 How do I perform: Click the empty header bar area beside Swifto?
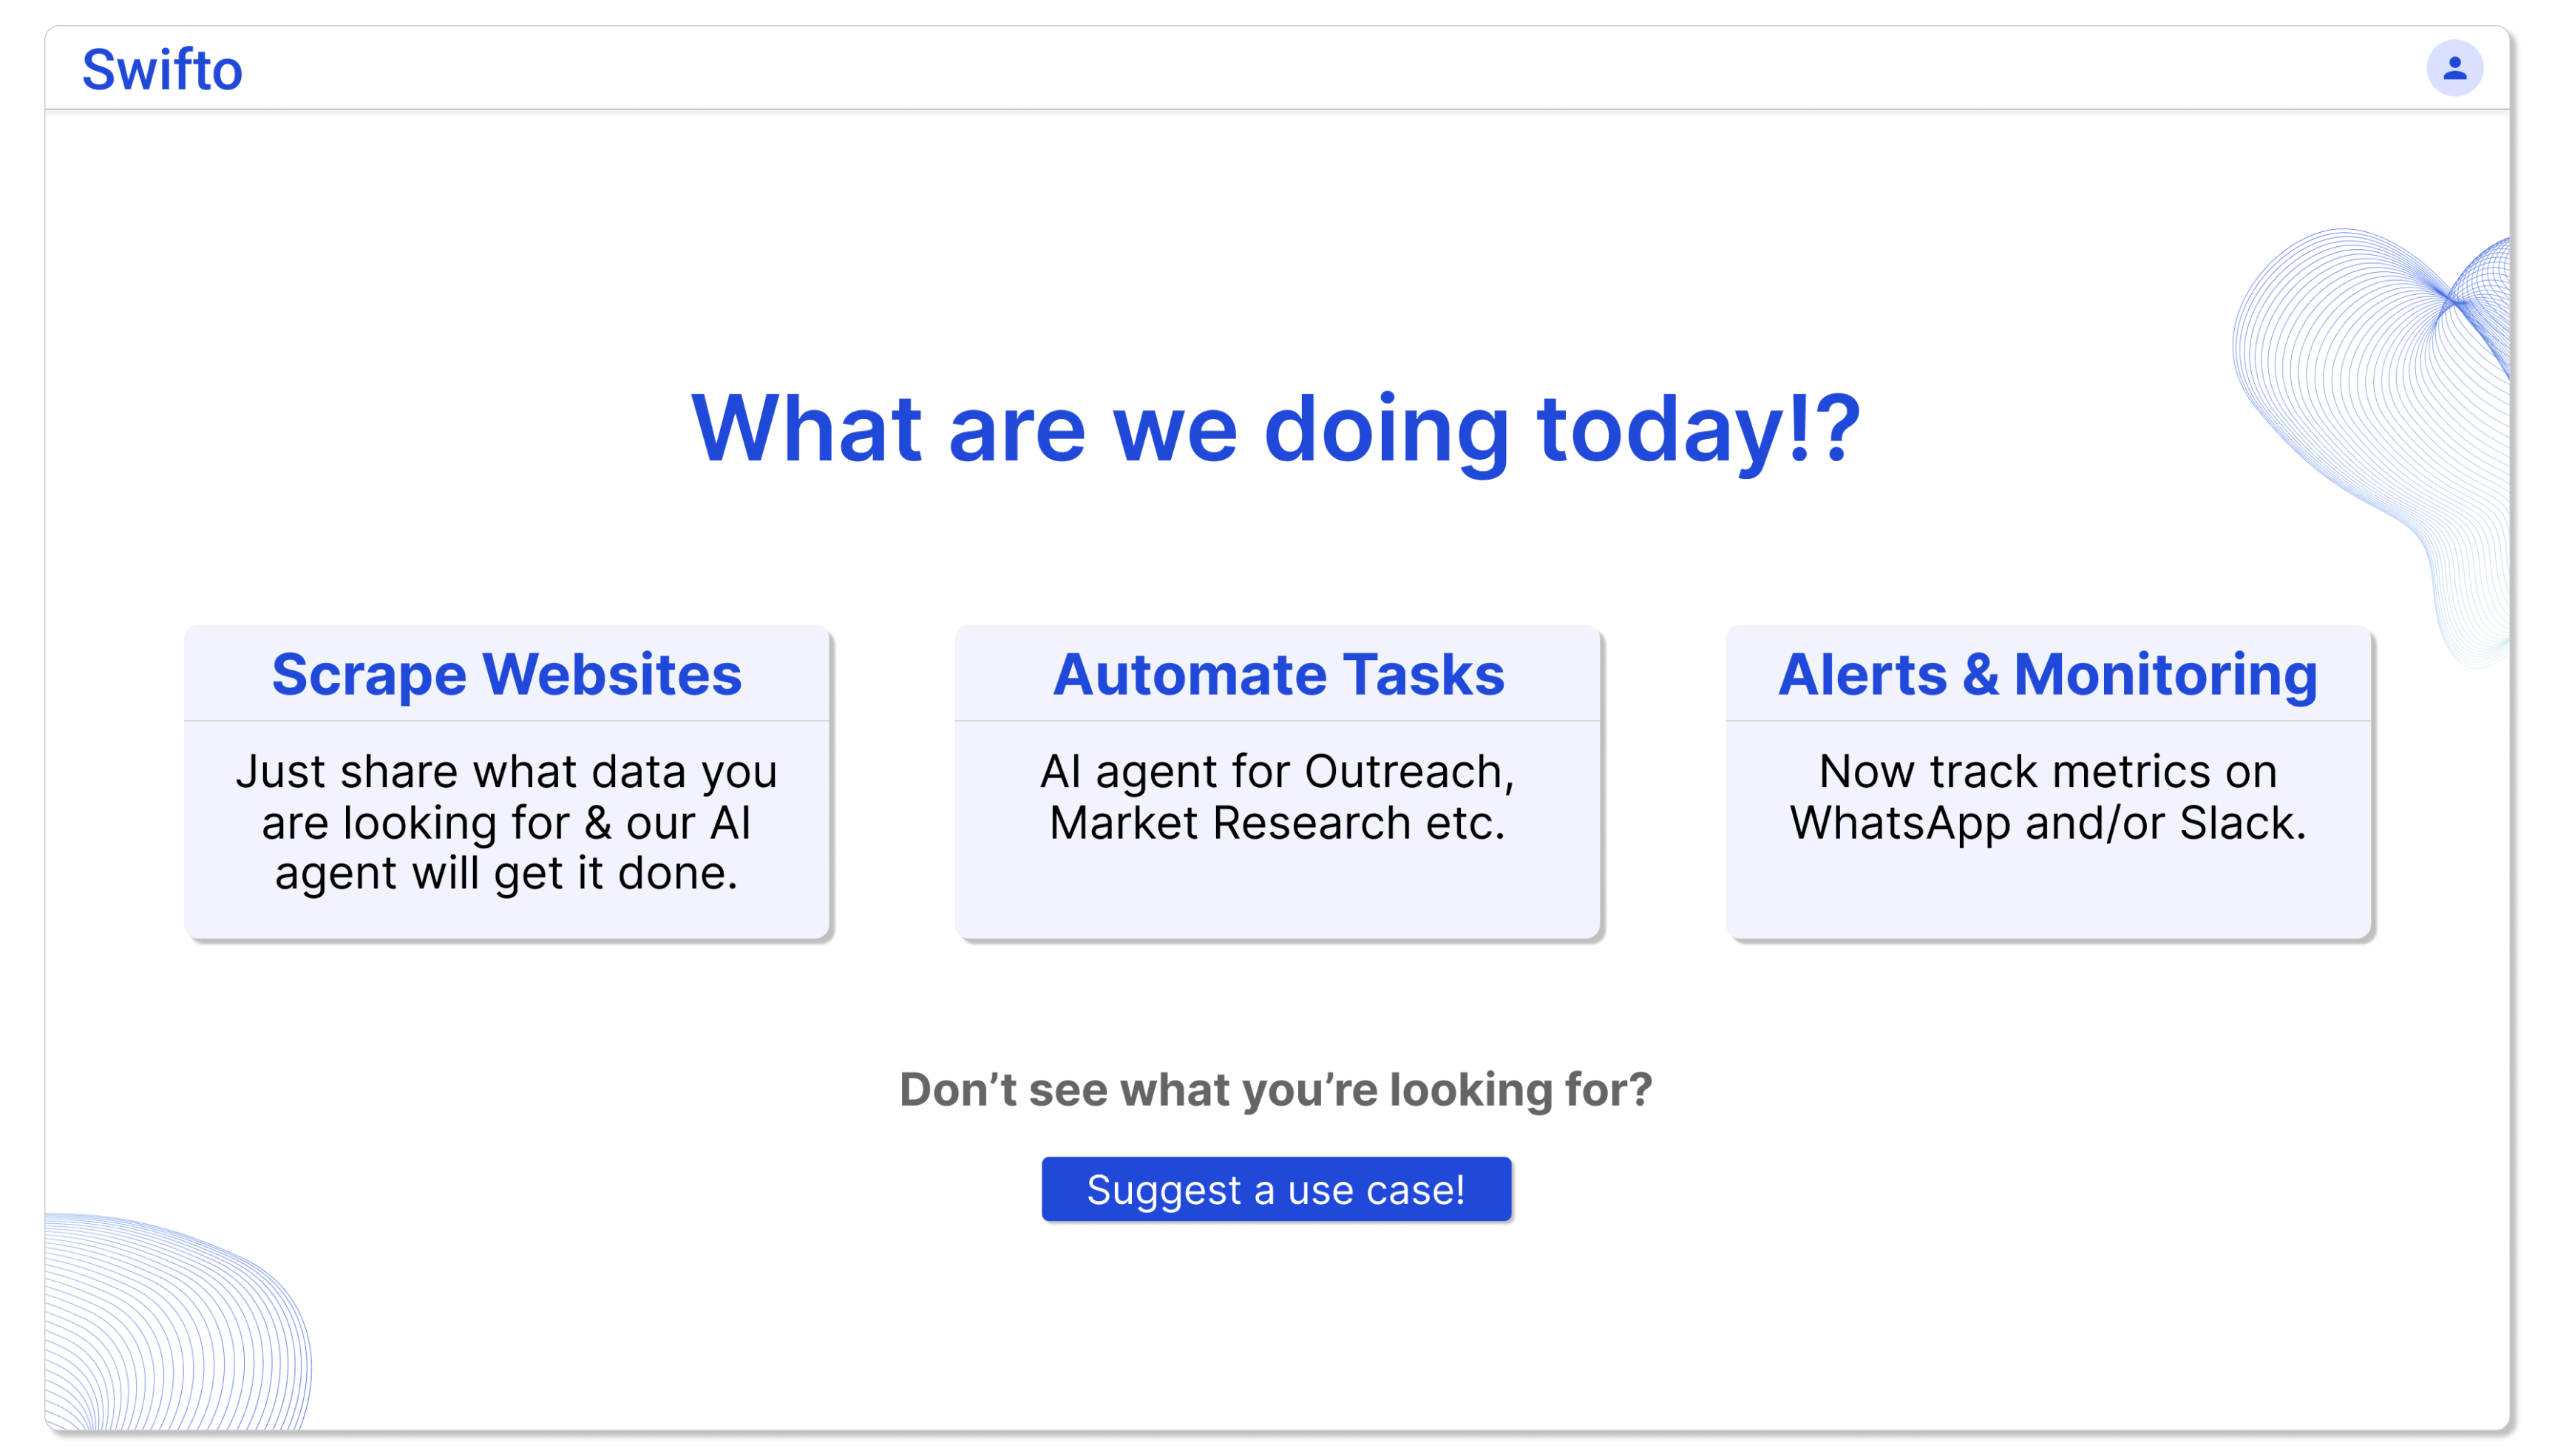[x=1300, y=68]
